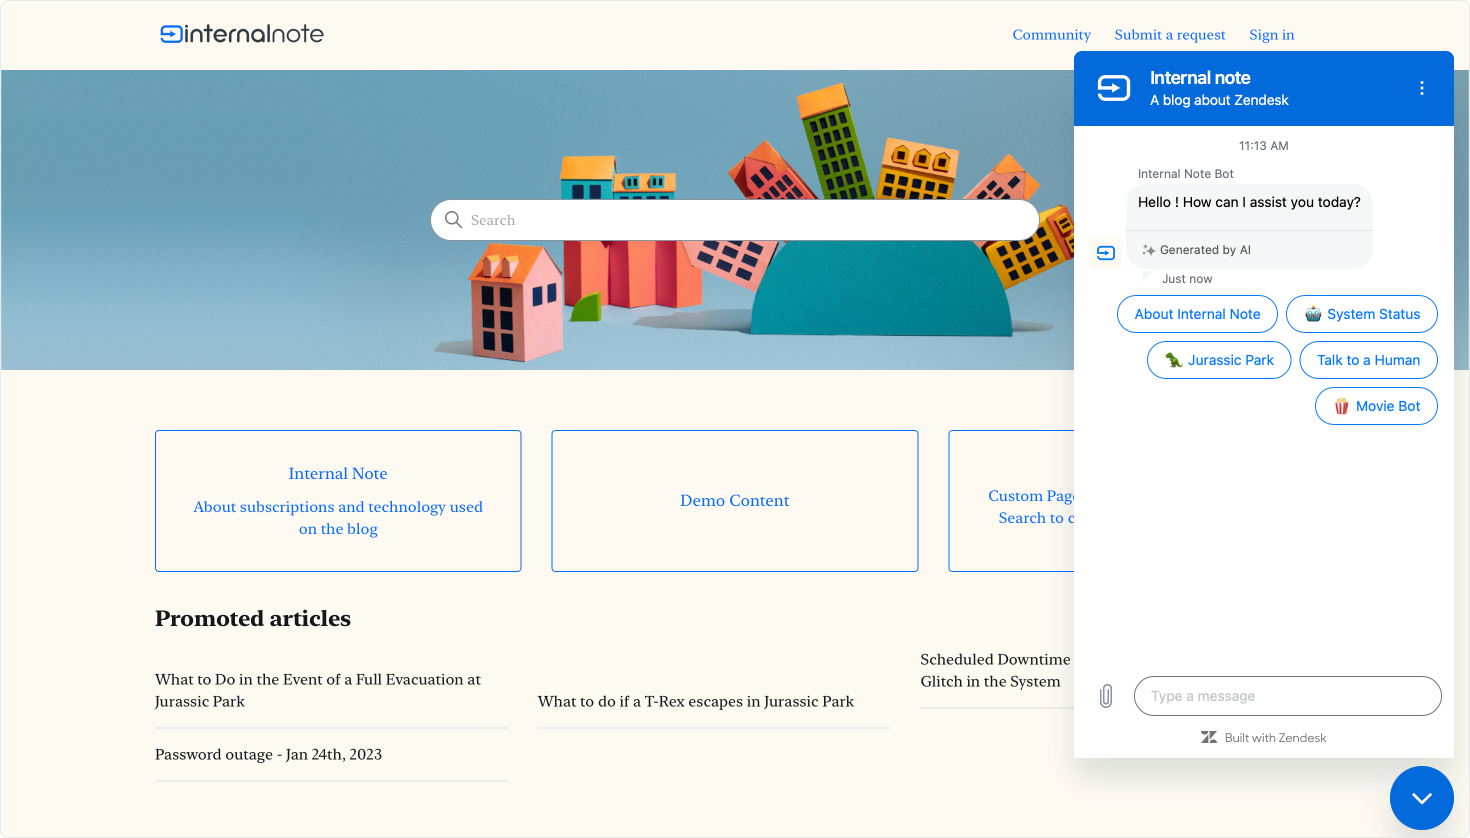Open the Submit a request link
The width and height of the screenshot is (1470, 838).
tap(1170, 35)
